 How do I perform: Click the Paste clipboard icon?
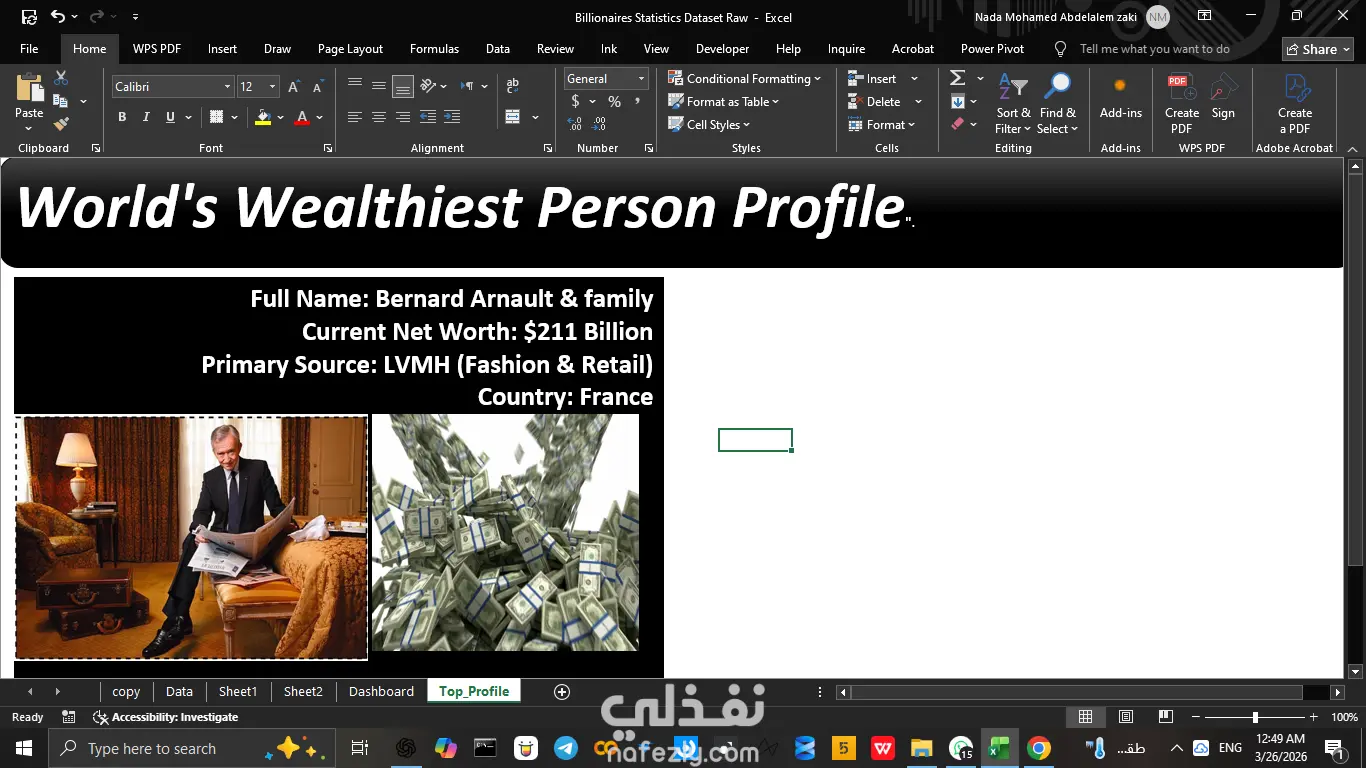click(x=29, y=89)
